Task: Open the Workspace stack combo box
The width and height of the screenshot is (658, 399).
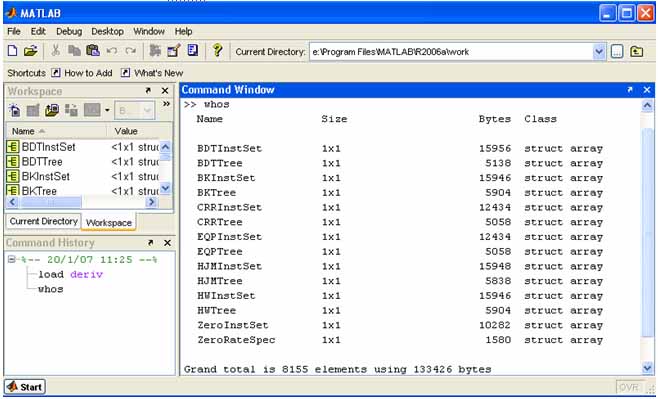Action: (x=134, y=111)
